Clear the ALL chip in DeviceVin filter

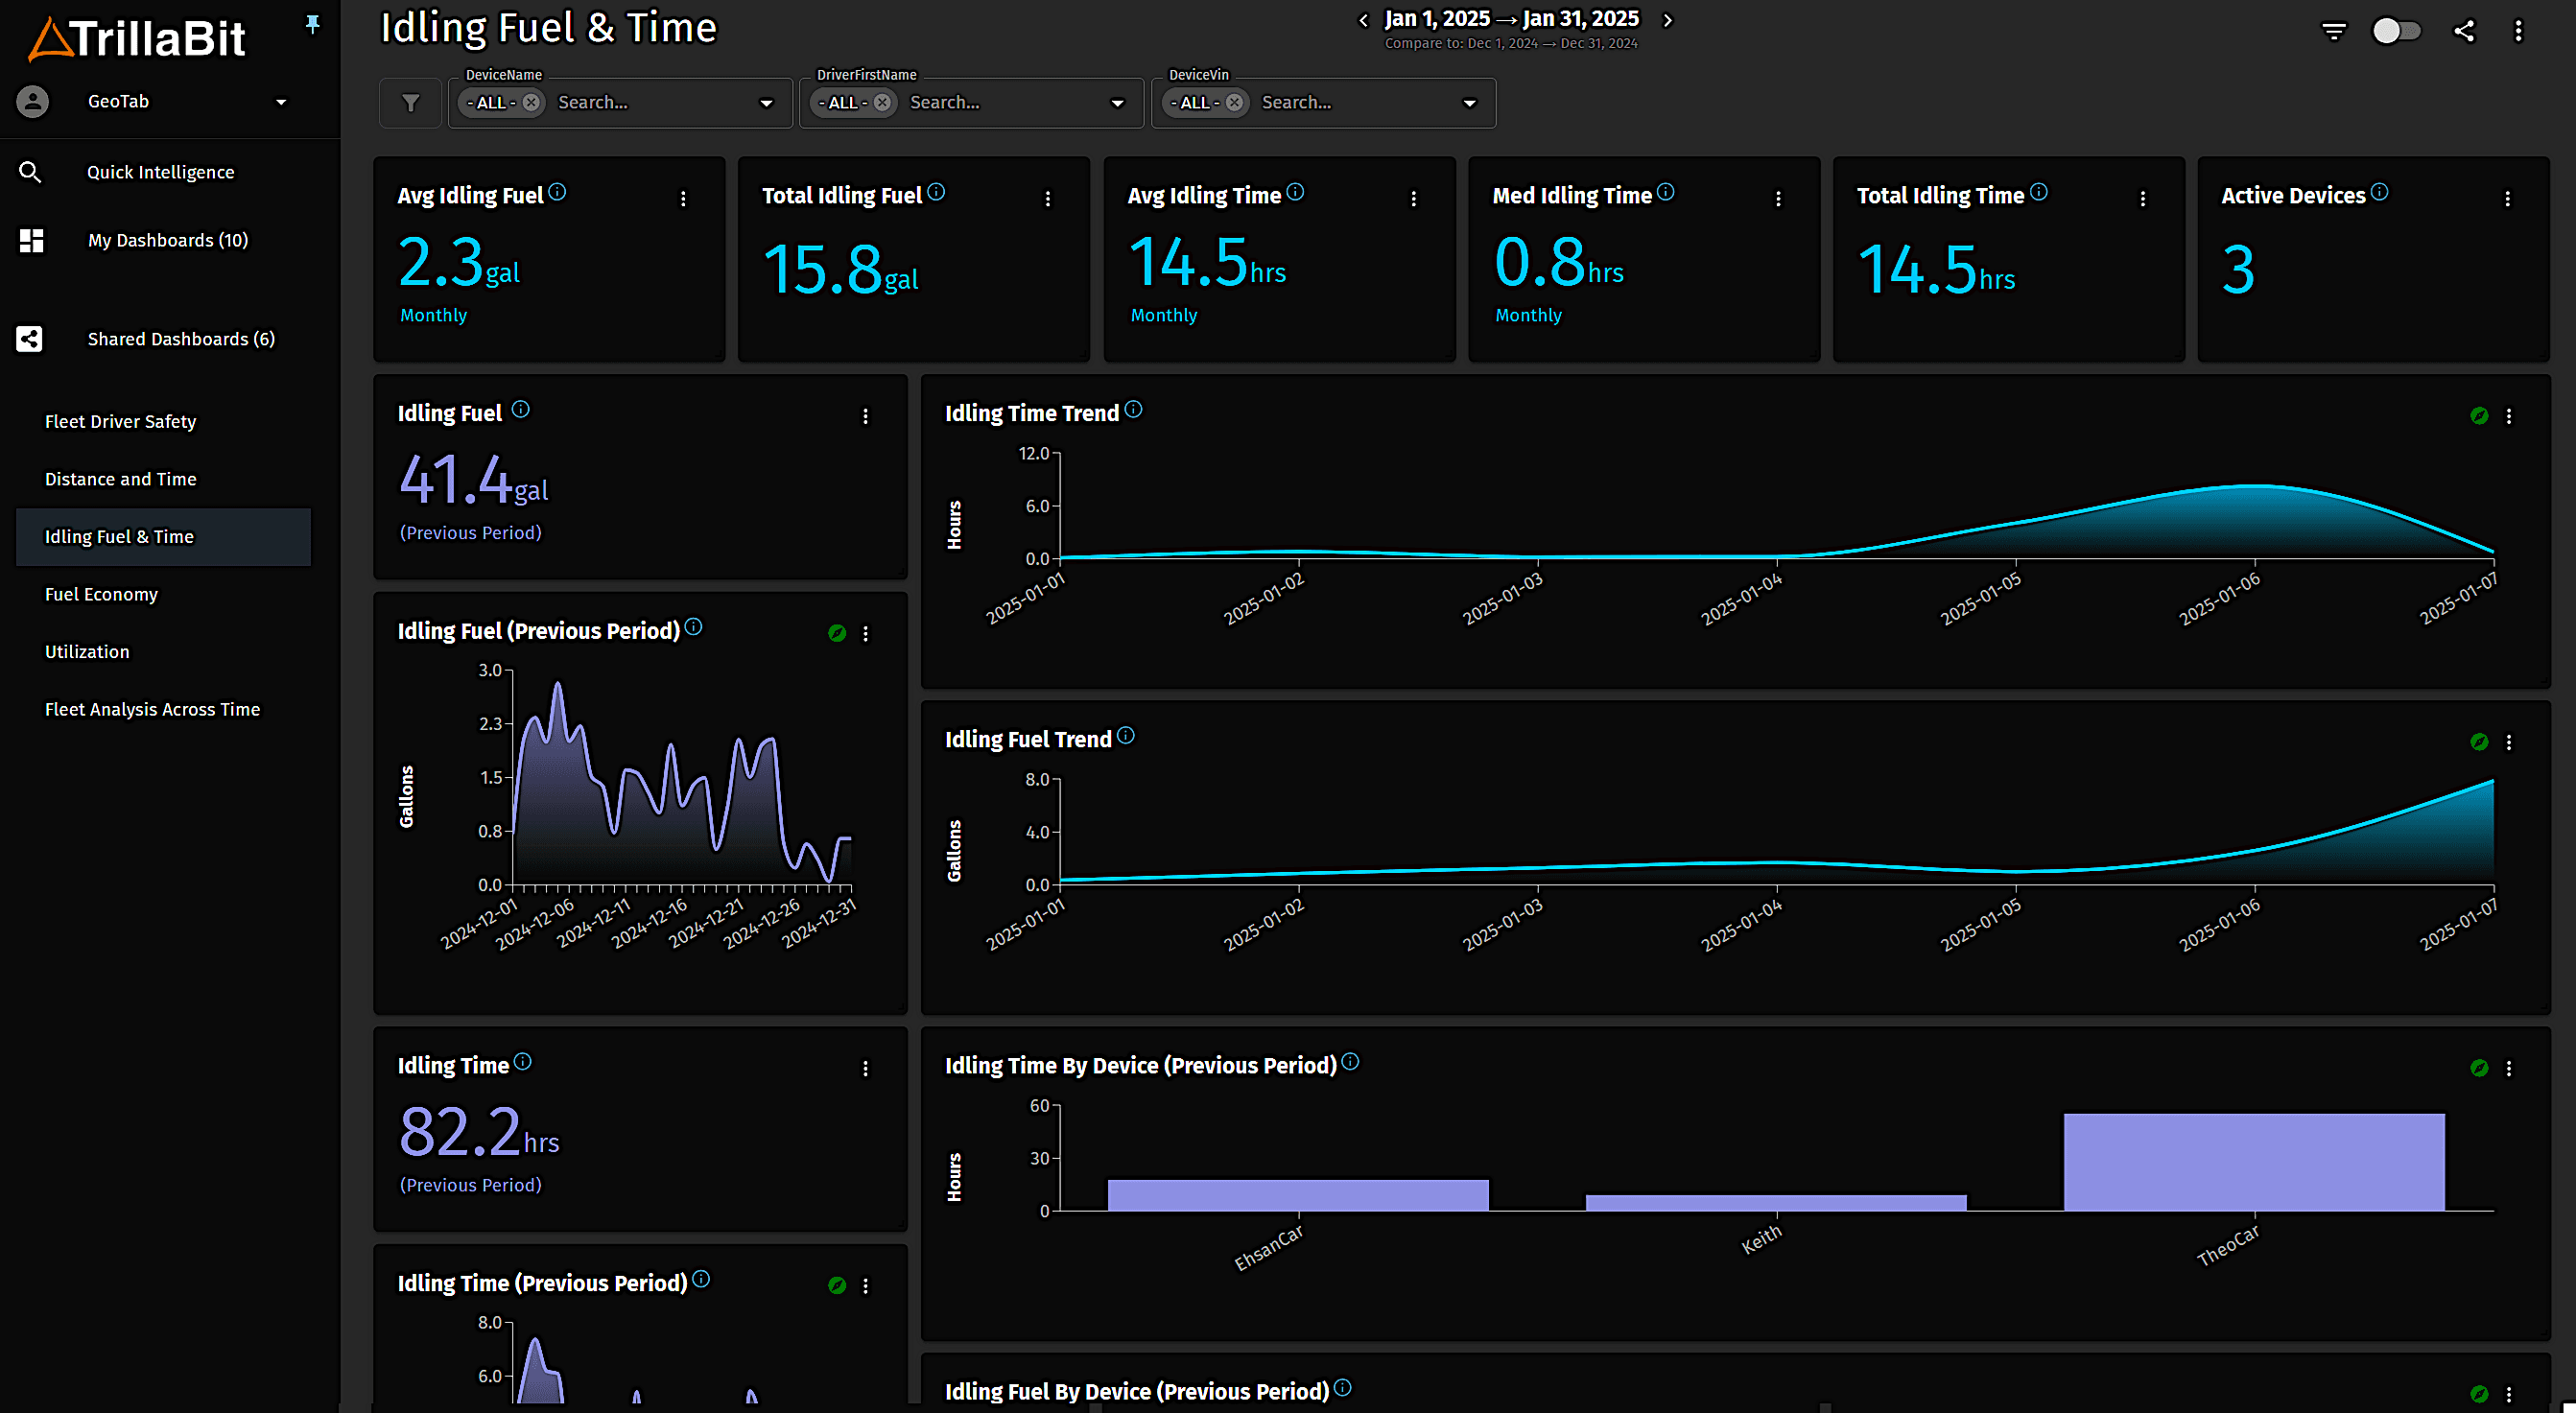click(x=1235, y=103)
